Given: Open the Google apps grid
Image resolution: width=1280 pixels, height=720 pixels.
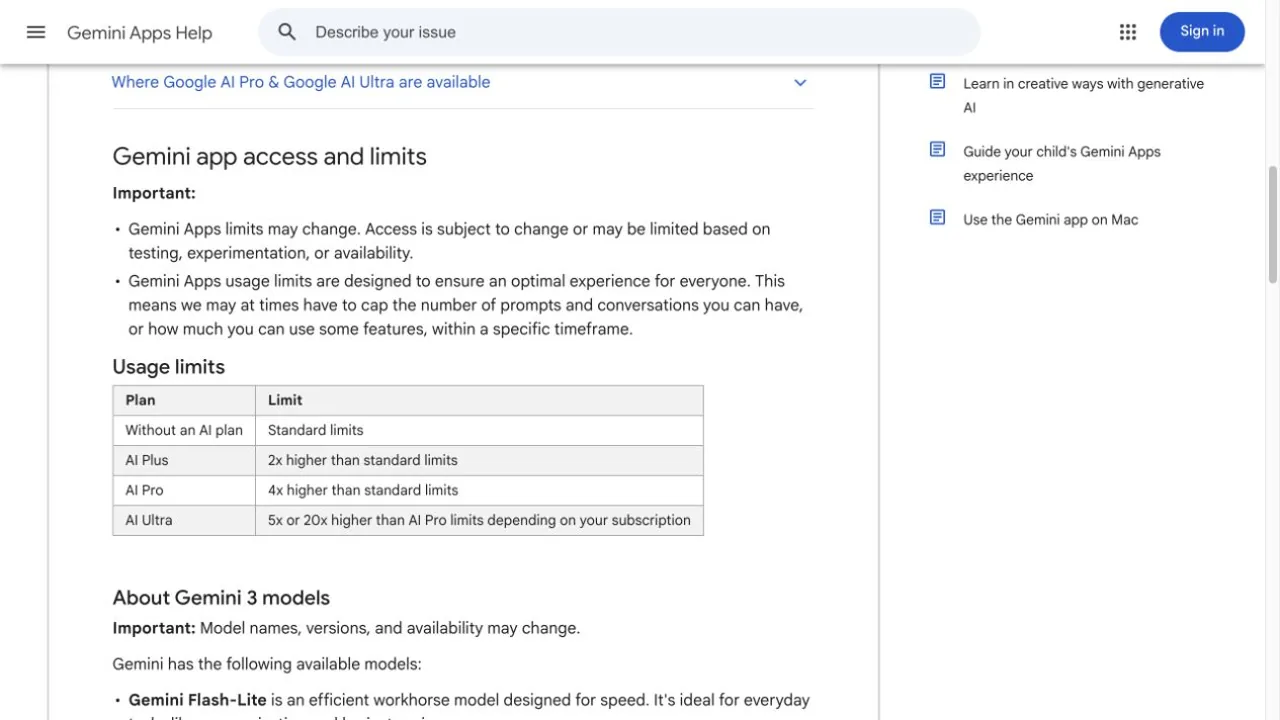Looking at the screenshot, I should click(x=1128, y=32).
